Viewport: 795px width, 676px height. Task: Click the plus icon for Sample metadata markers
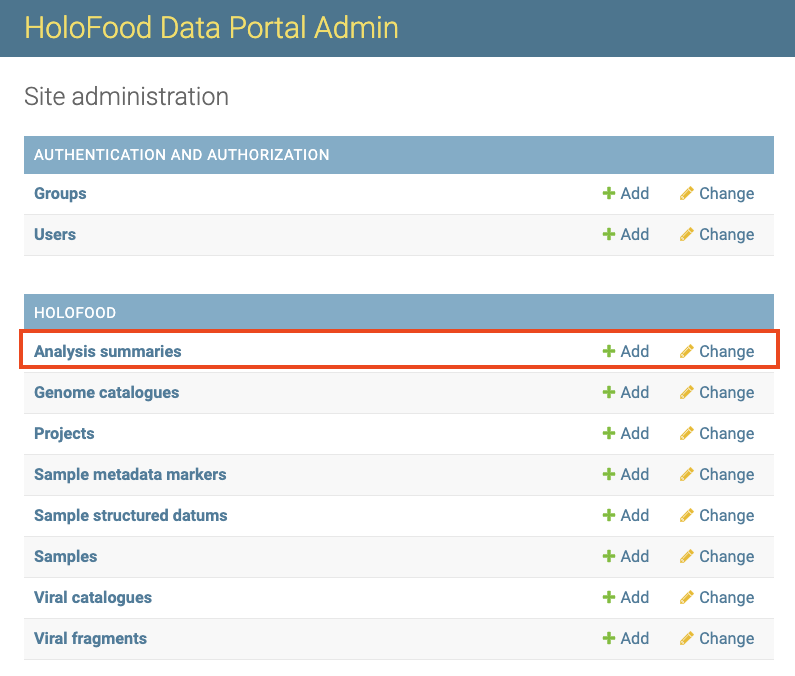[x=608, y=474]
